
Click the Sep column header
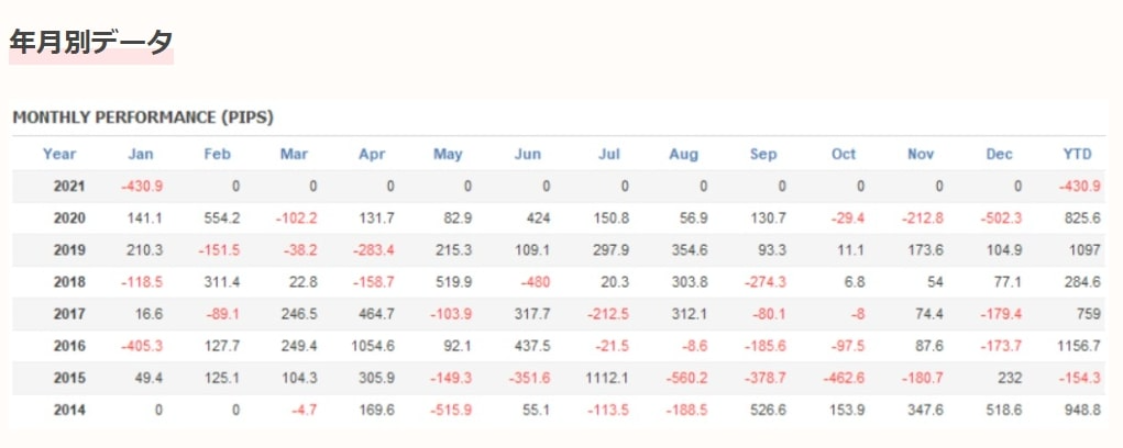click(x=764, y=154)
